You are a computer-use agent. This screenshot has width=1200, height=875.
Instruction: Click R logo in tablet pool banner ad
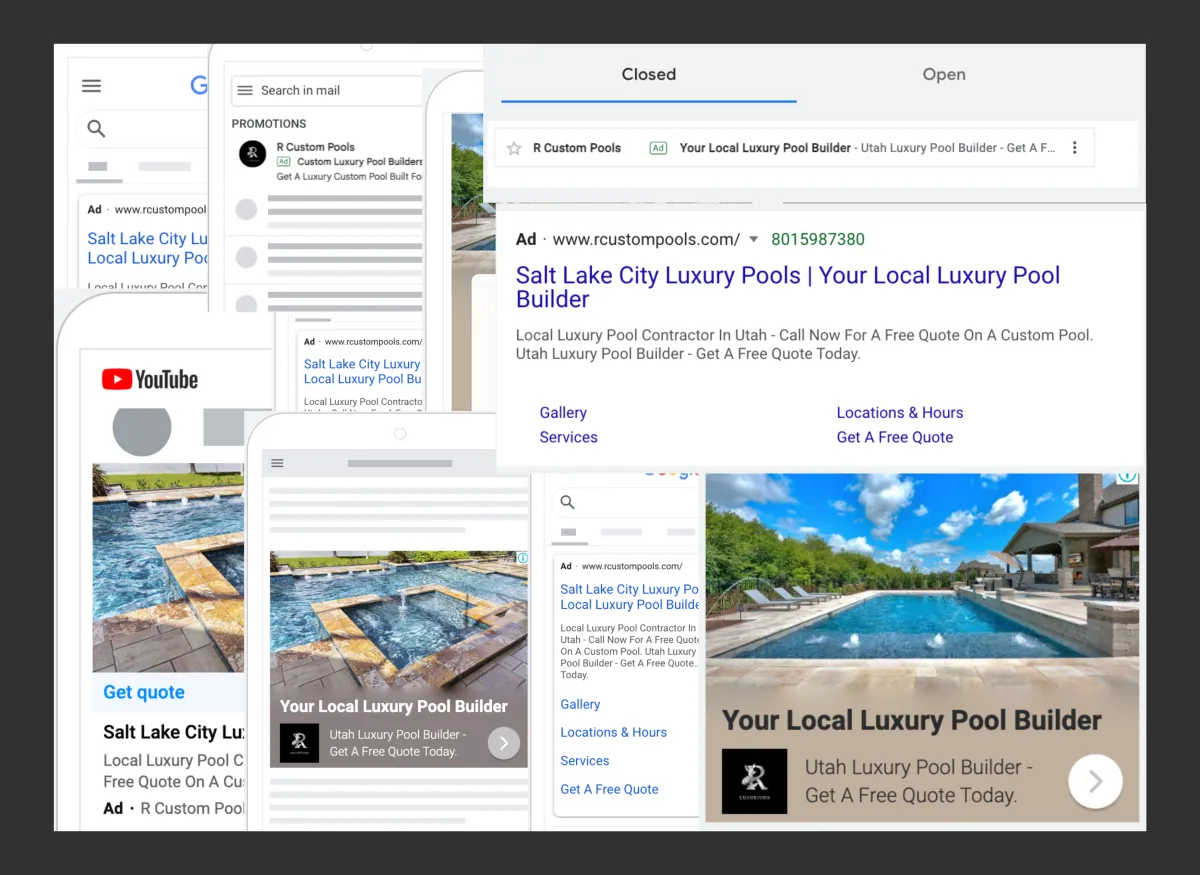(x=299, y=743)
